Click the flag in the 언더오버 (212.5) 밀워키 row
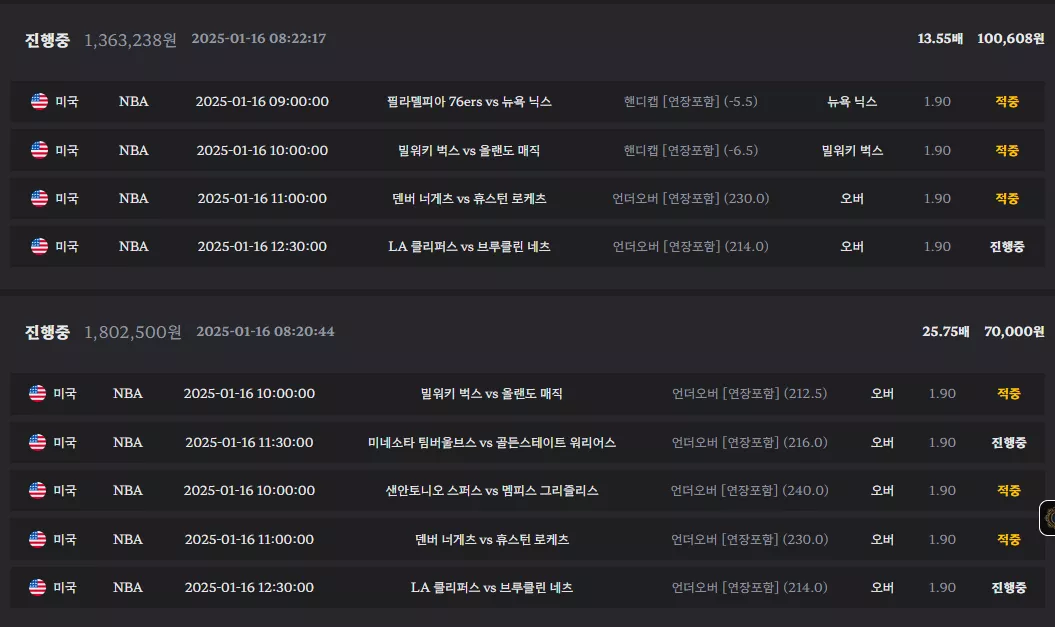Image resolution: width=1055 pixels, height=627 pixels. 38,394
